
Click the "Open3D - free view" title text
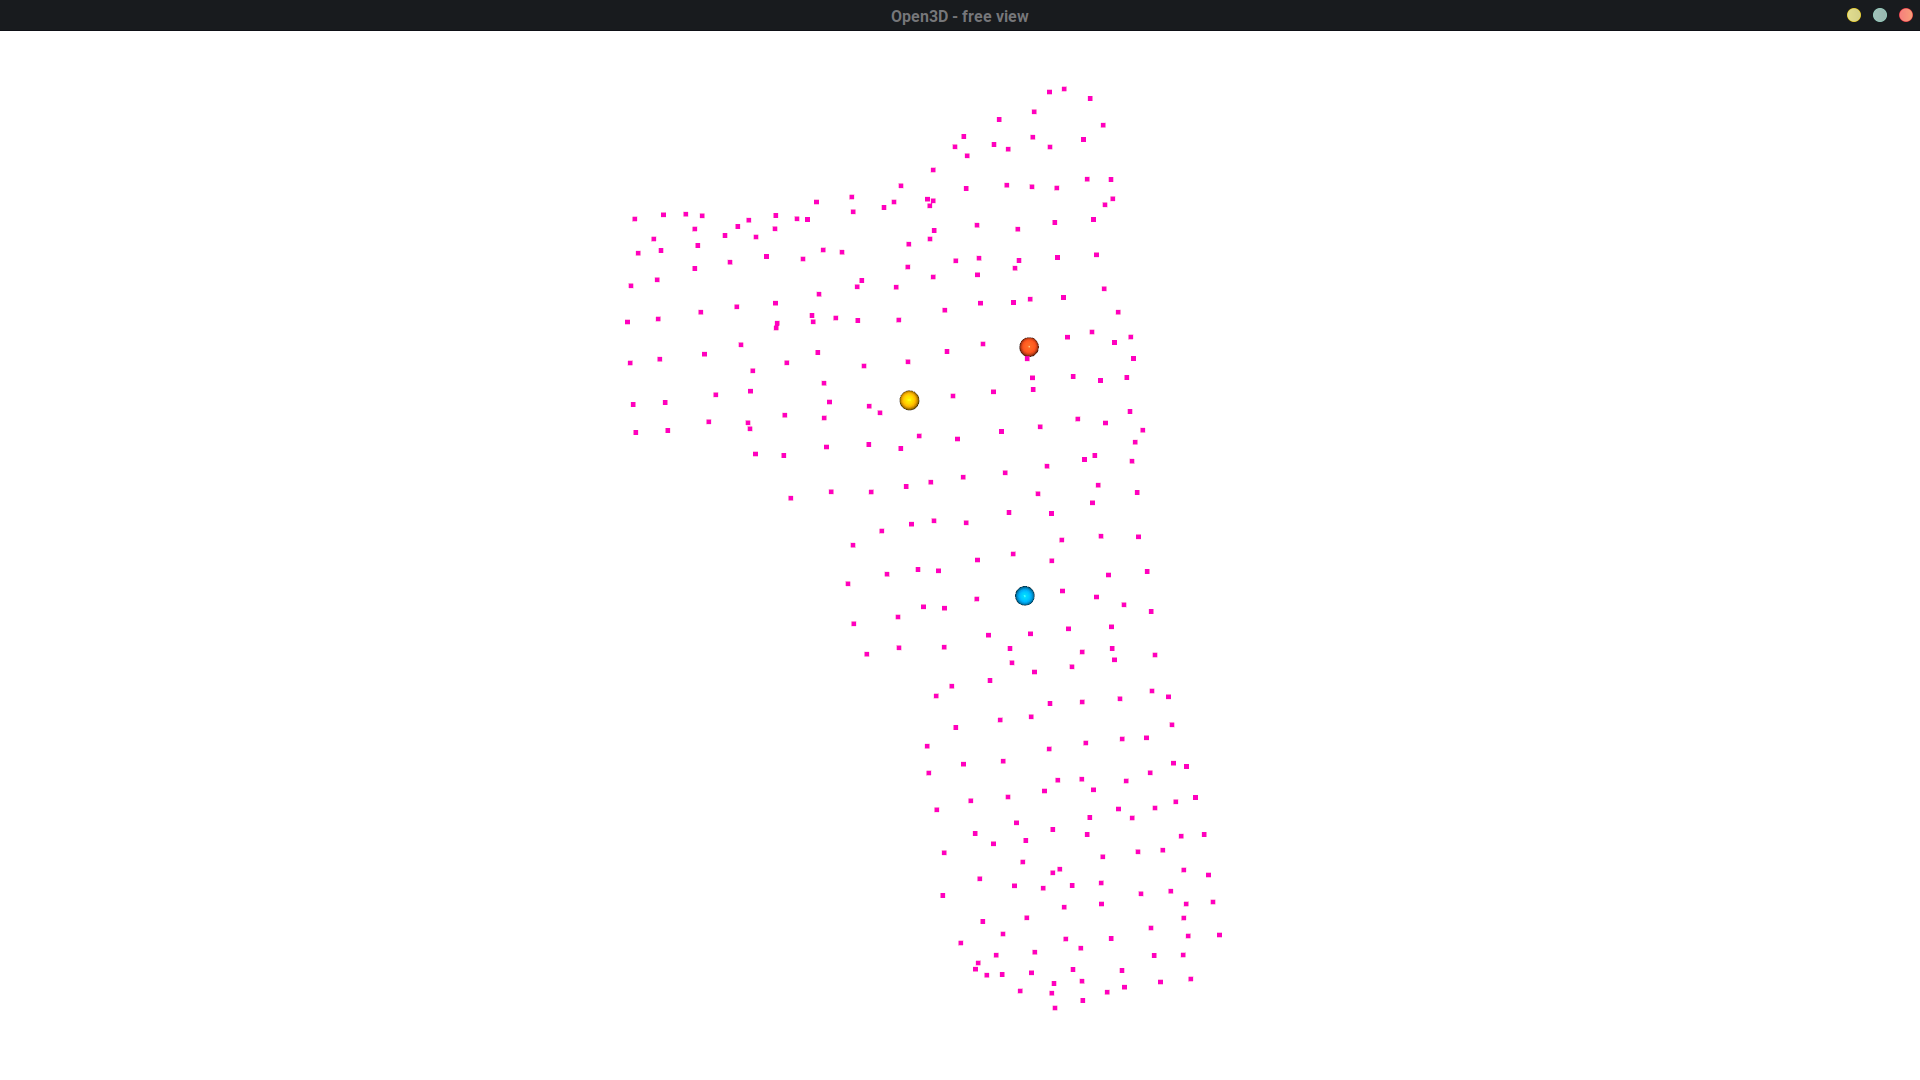coord(960,16)
